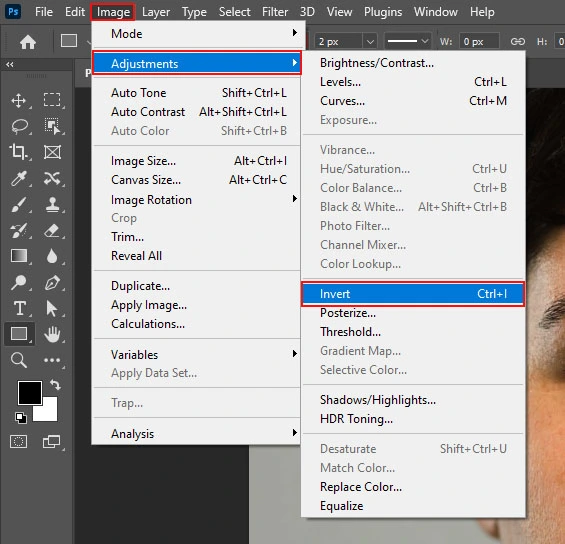Choose Image Size command
Image resolution: width=565 pixels, height=544 pixels.
click(197, 161)
